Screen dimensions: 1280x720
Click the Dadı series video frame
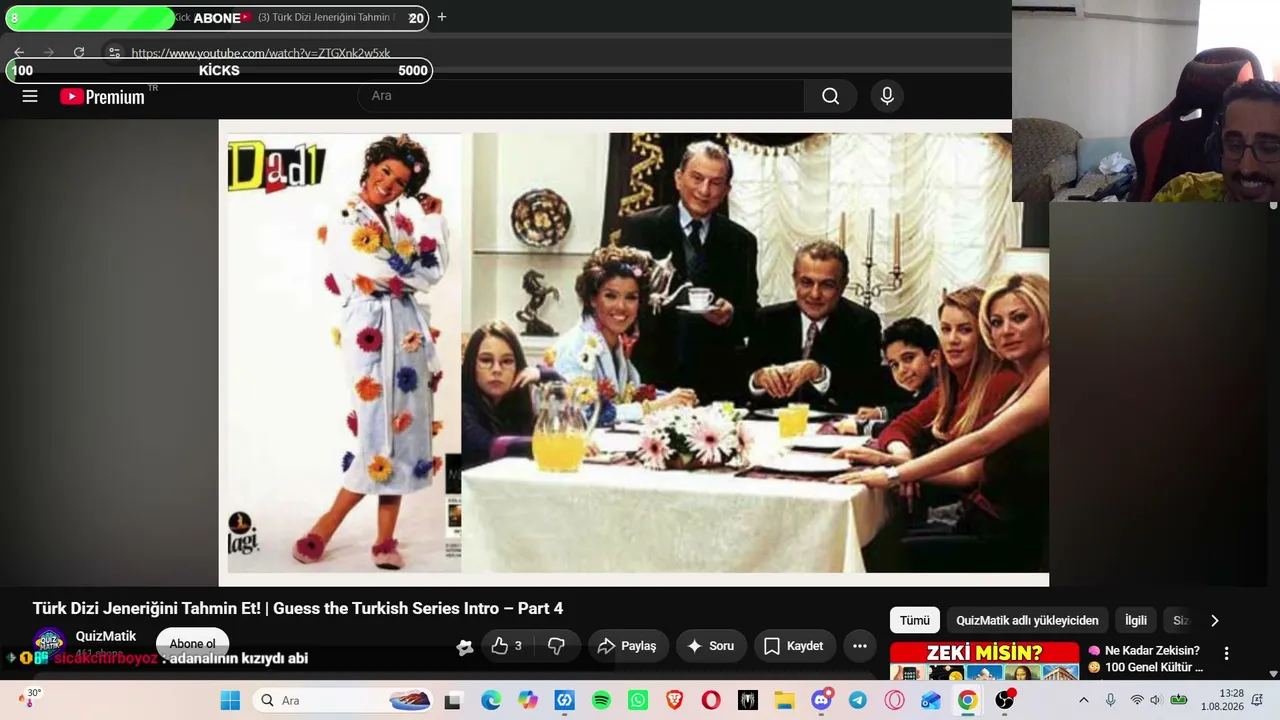(634, 352)
